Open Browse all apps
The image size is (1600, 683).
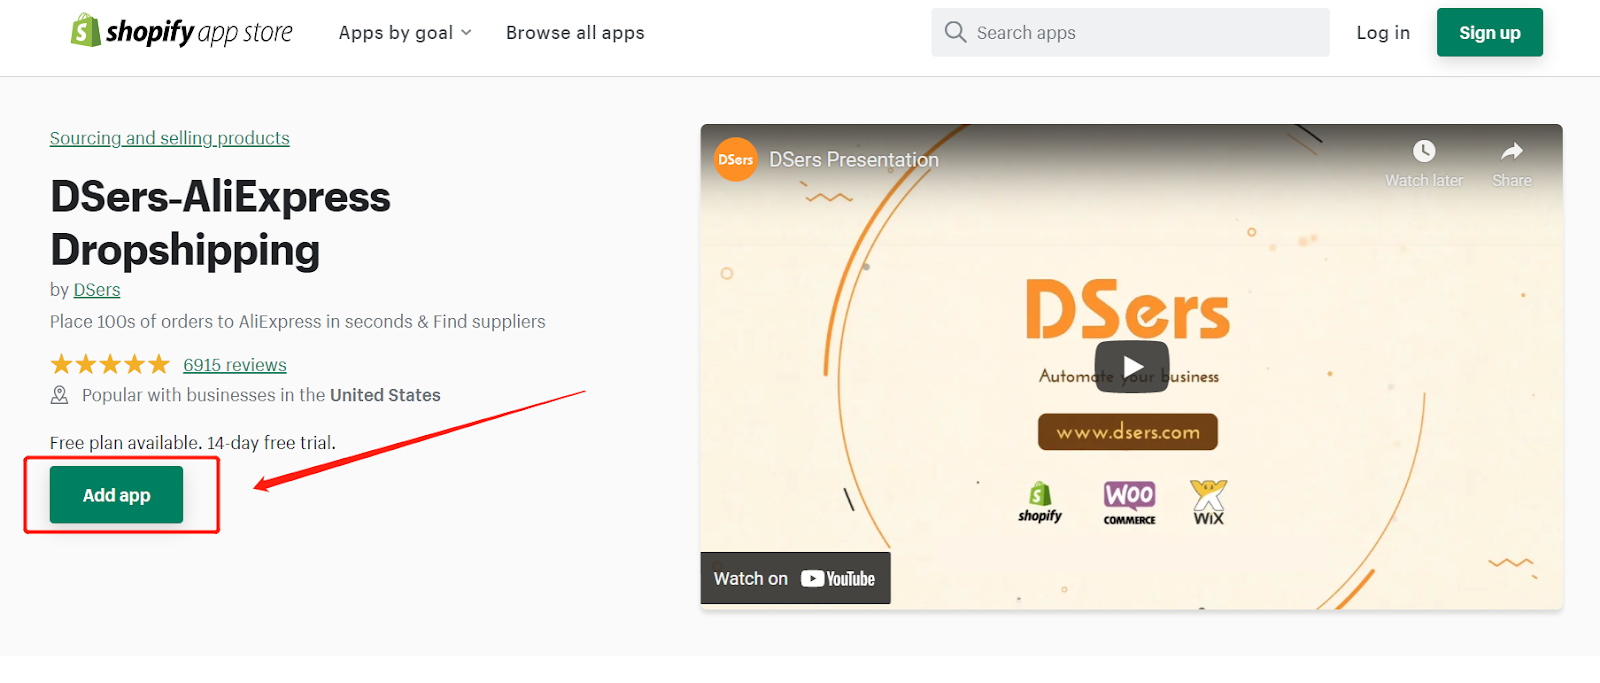[x=575, y=33]
